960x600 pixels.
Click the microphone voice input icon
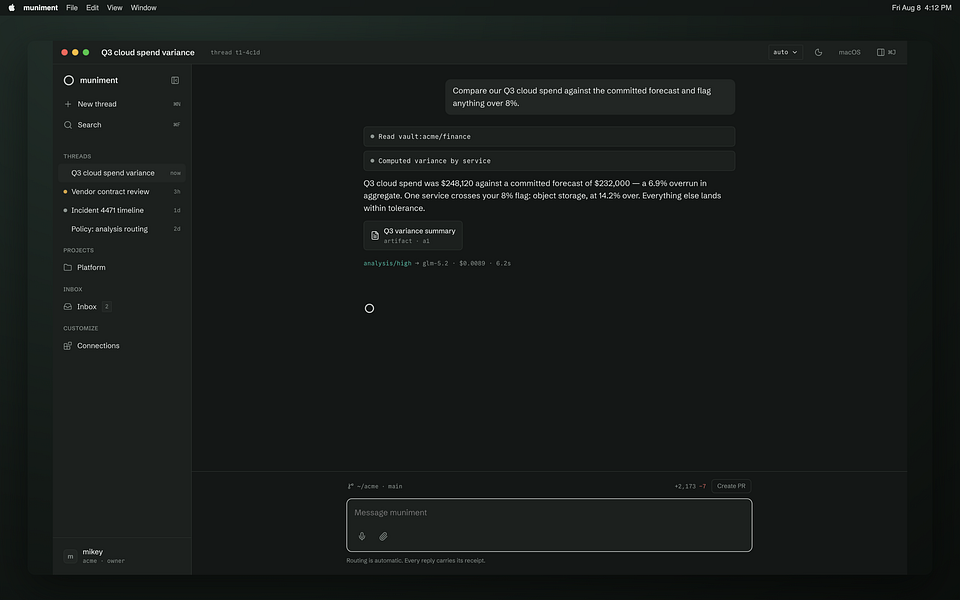[x=362, y=536]
